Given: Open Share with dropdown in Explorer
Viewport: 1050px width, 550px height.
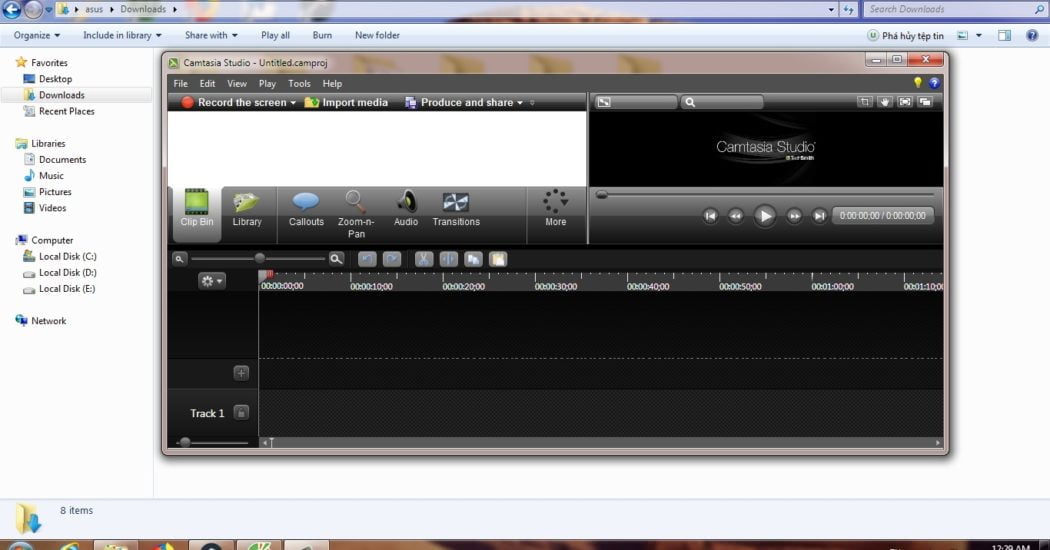Looking at the screenshot, I should pyautogui.click(x=211, y=35).
